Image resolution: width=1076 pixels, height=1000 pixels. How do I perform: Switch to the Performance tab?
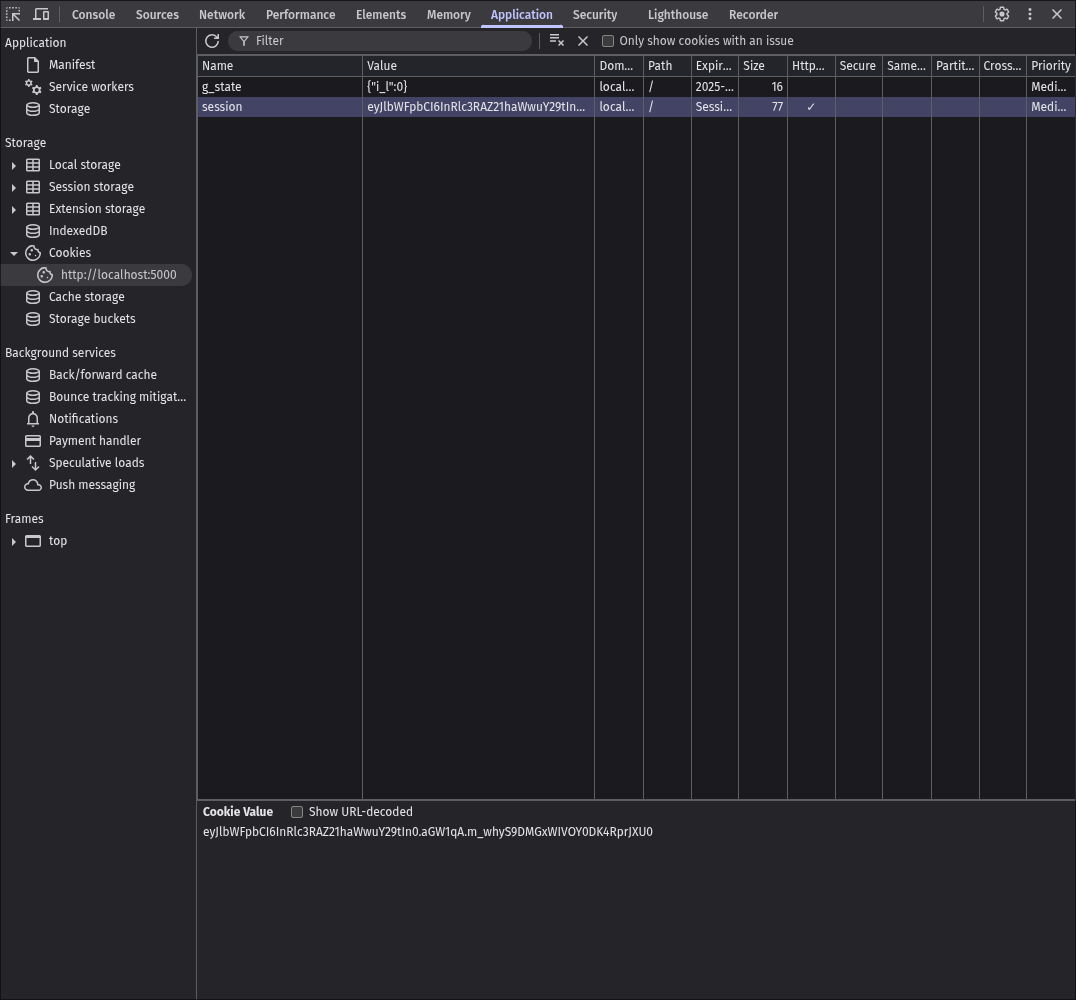301,14
